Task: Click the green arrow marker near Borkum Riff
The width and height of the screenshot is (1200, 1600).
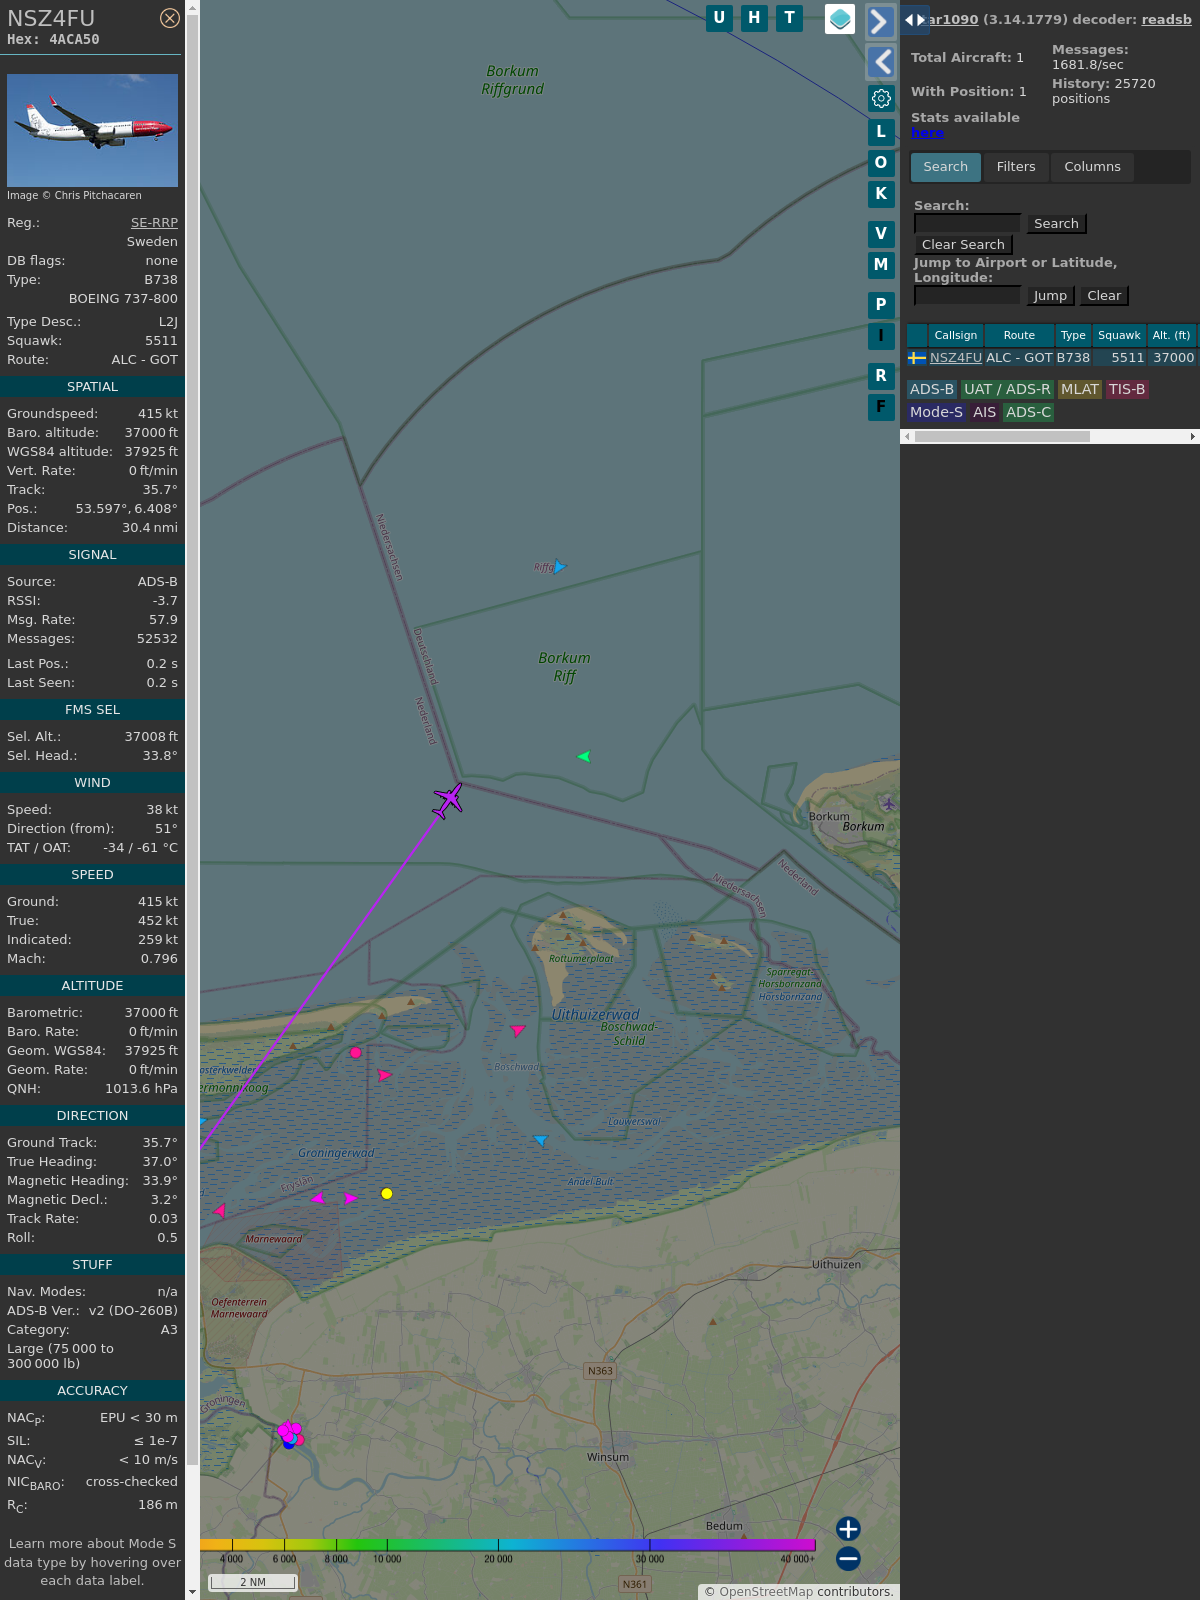Action: point(584,757)
